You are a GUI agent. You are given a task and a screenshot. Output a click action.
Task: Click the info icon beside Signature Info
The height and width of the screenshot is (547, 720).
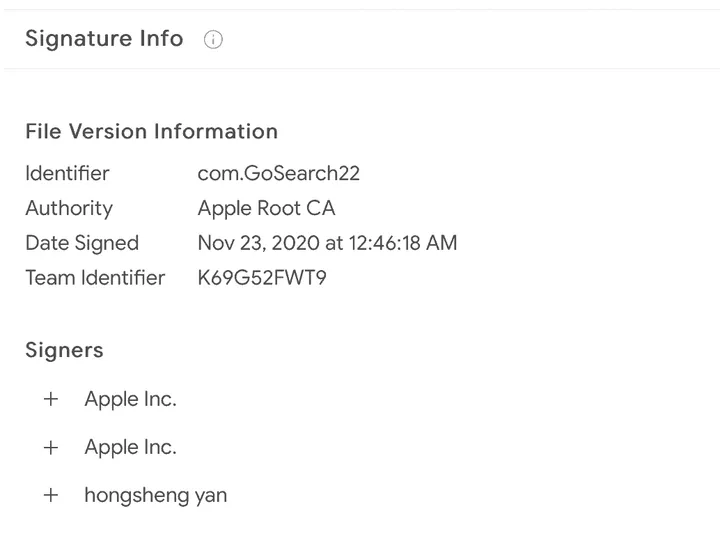click(213, 40)
